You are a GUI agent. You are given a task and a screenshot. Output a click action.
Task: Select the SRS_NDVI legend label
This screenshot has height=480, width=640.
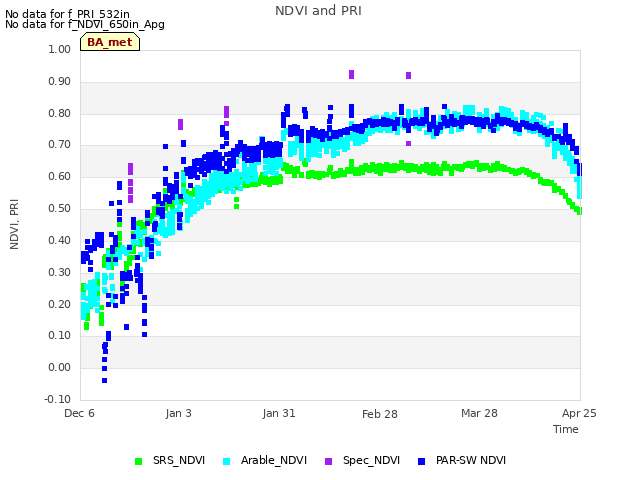(179, 460)
